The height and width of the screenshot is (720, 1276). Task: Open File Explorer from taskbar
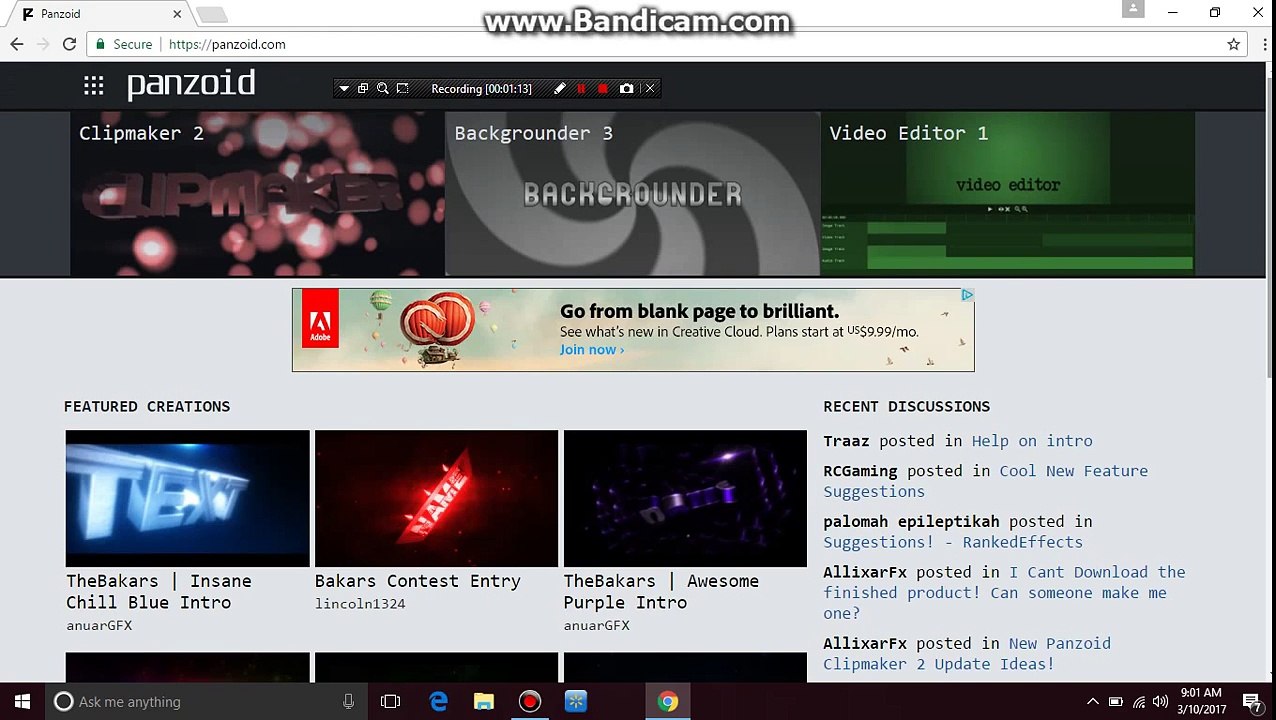(484, 702)
